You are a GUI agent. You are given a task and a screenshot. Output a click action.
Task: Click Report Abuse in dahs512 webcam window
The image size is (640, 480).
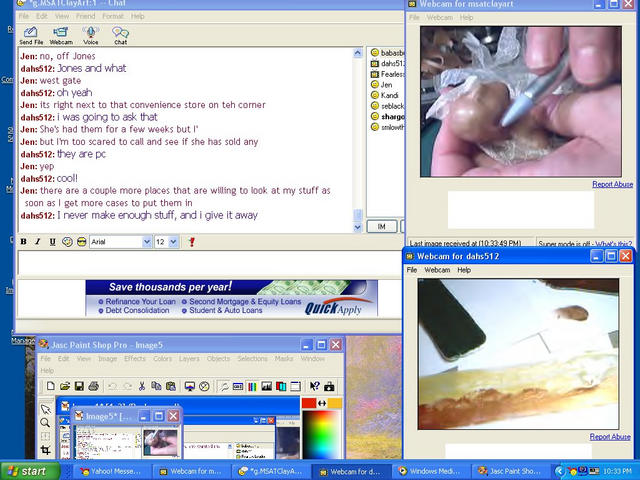tap(610, 437)
